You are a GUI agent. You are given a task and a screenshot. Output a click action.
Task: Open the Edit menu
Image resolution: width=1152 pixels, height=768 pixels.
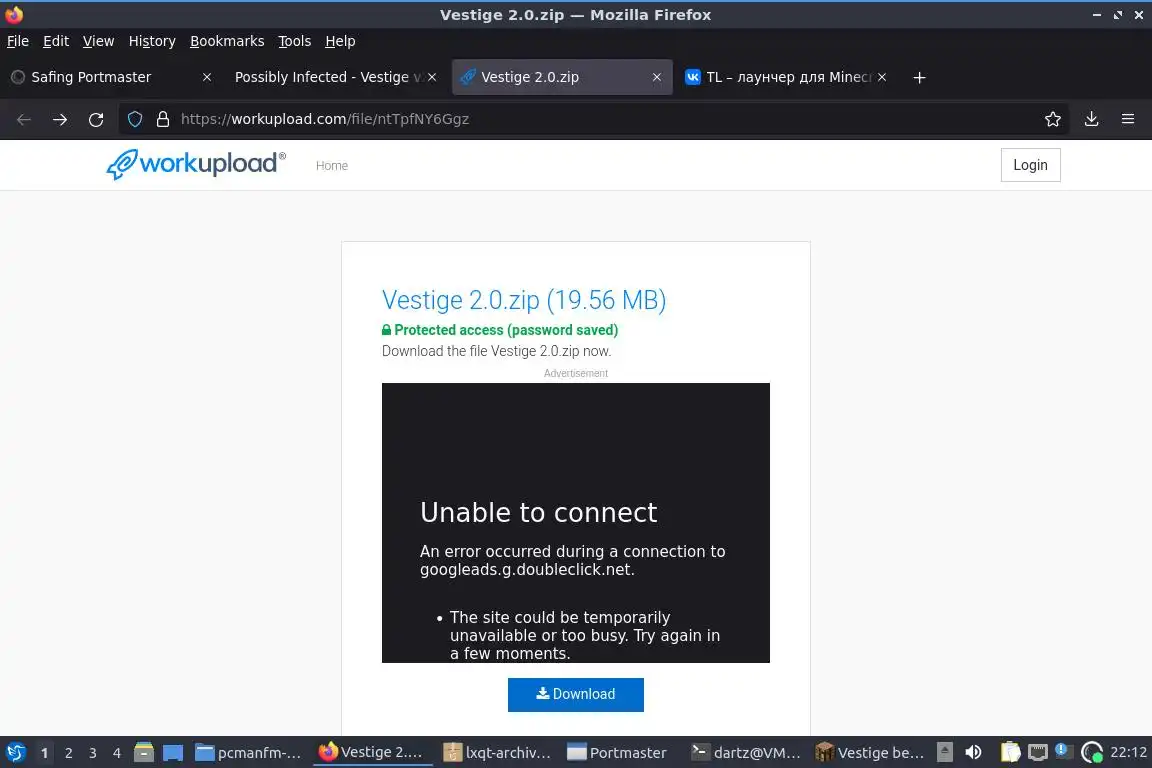click(56, 41)
